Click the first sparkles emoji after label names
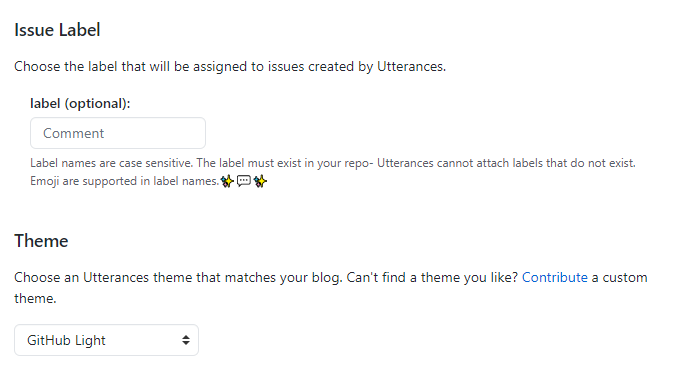 point(227,181)
